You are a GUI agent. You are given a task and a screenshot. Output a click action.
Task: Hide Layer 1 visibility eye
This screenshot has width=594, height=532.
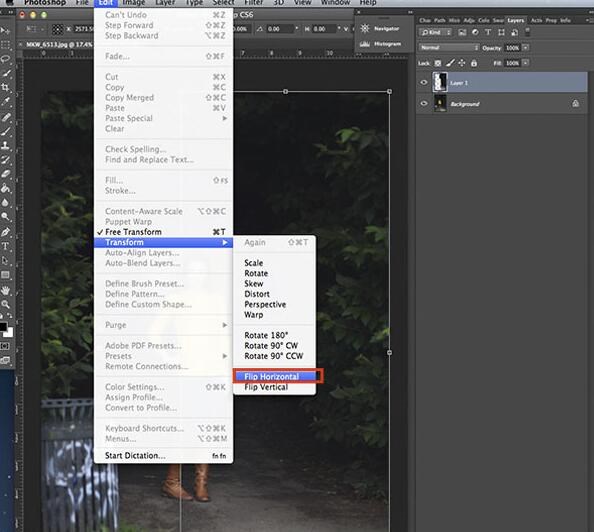point(424,82)
